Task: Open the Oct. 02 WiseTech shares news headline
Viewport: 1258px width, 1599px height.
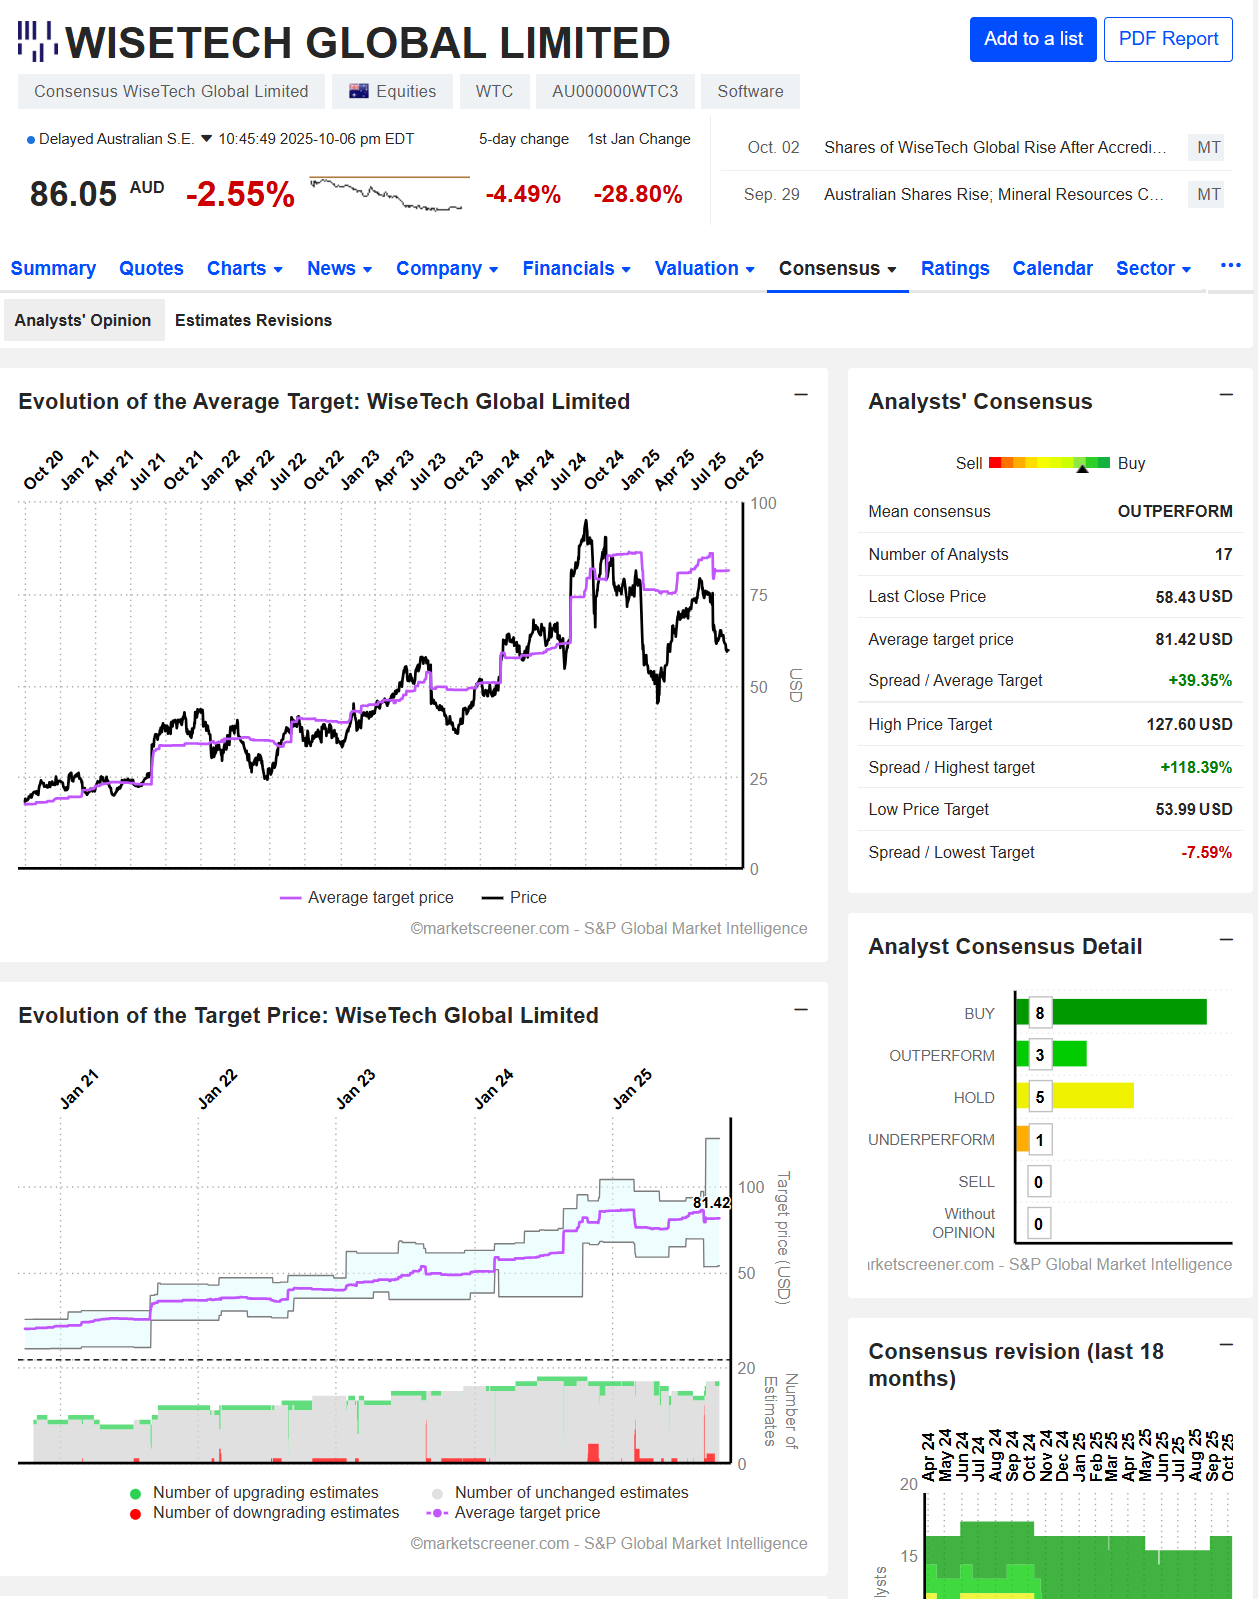Action: tap(994, 147)
